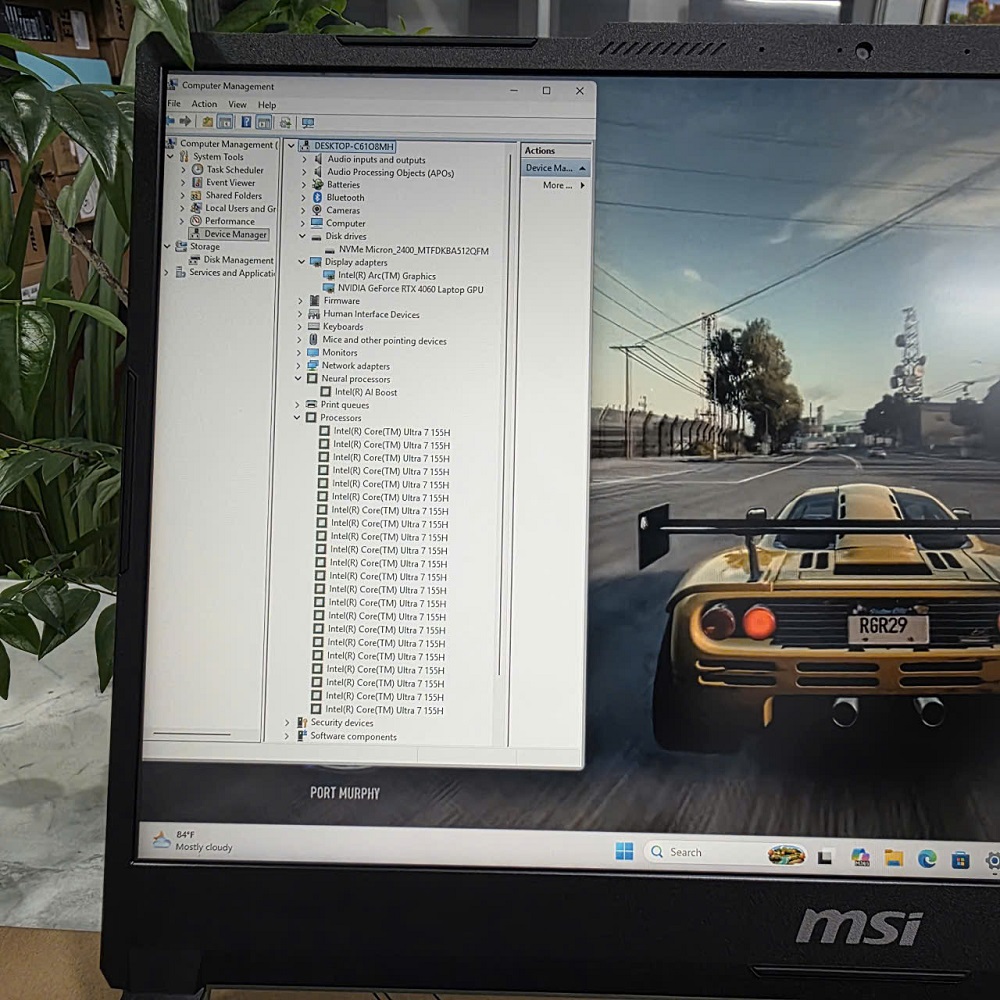This screenshot has width=1000, height=1000.
Task: Click the monitor icon in the toolbar
Action: (x=308, y=123)
